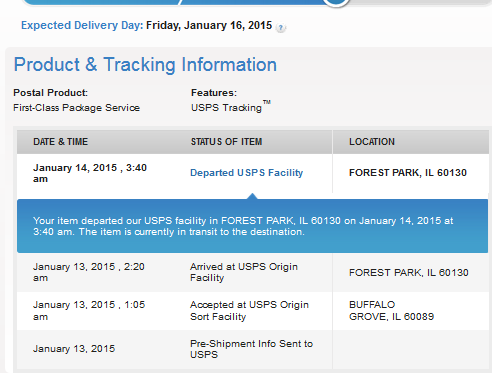Image resolution: width=492 pixels, height=373 pixels.
Task: Select the Arrived at USPS Origin Facility row
Action: 252,272
